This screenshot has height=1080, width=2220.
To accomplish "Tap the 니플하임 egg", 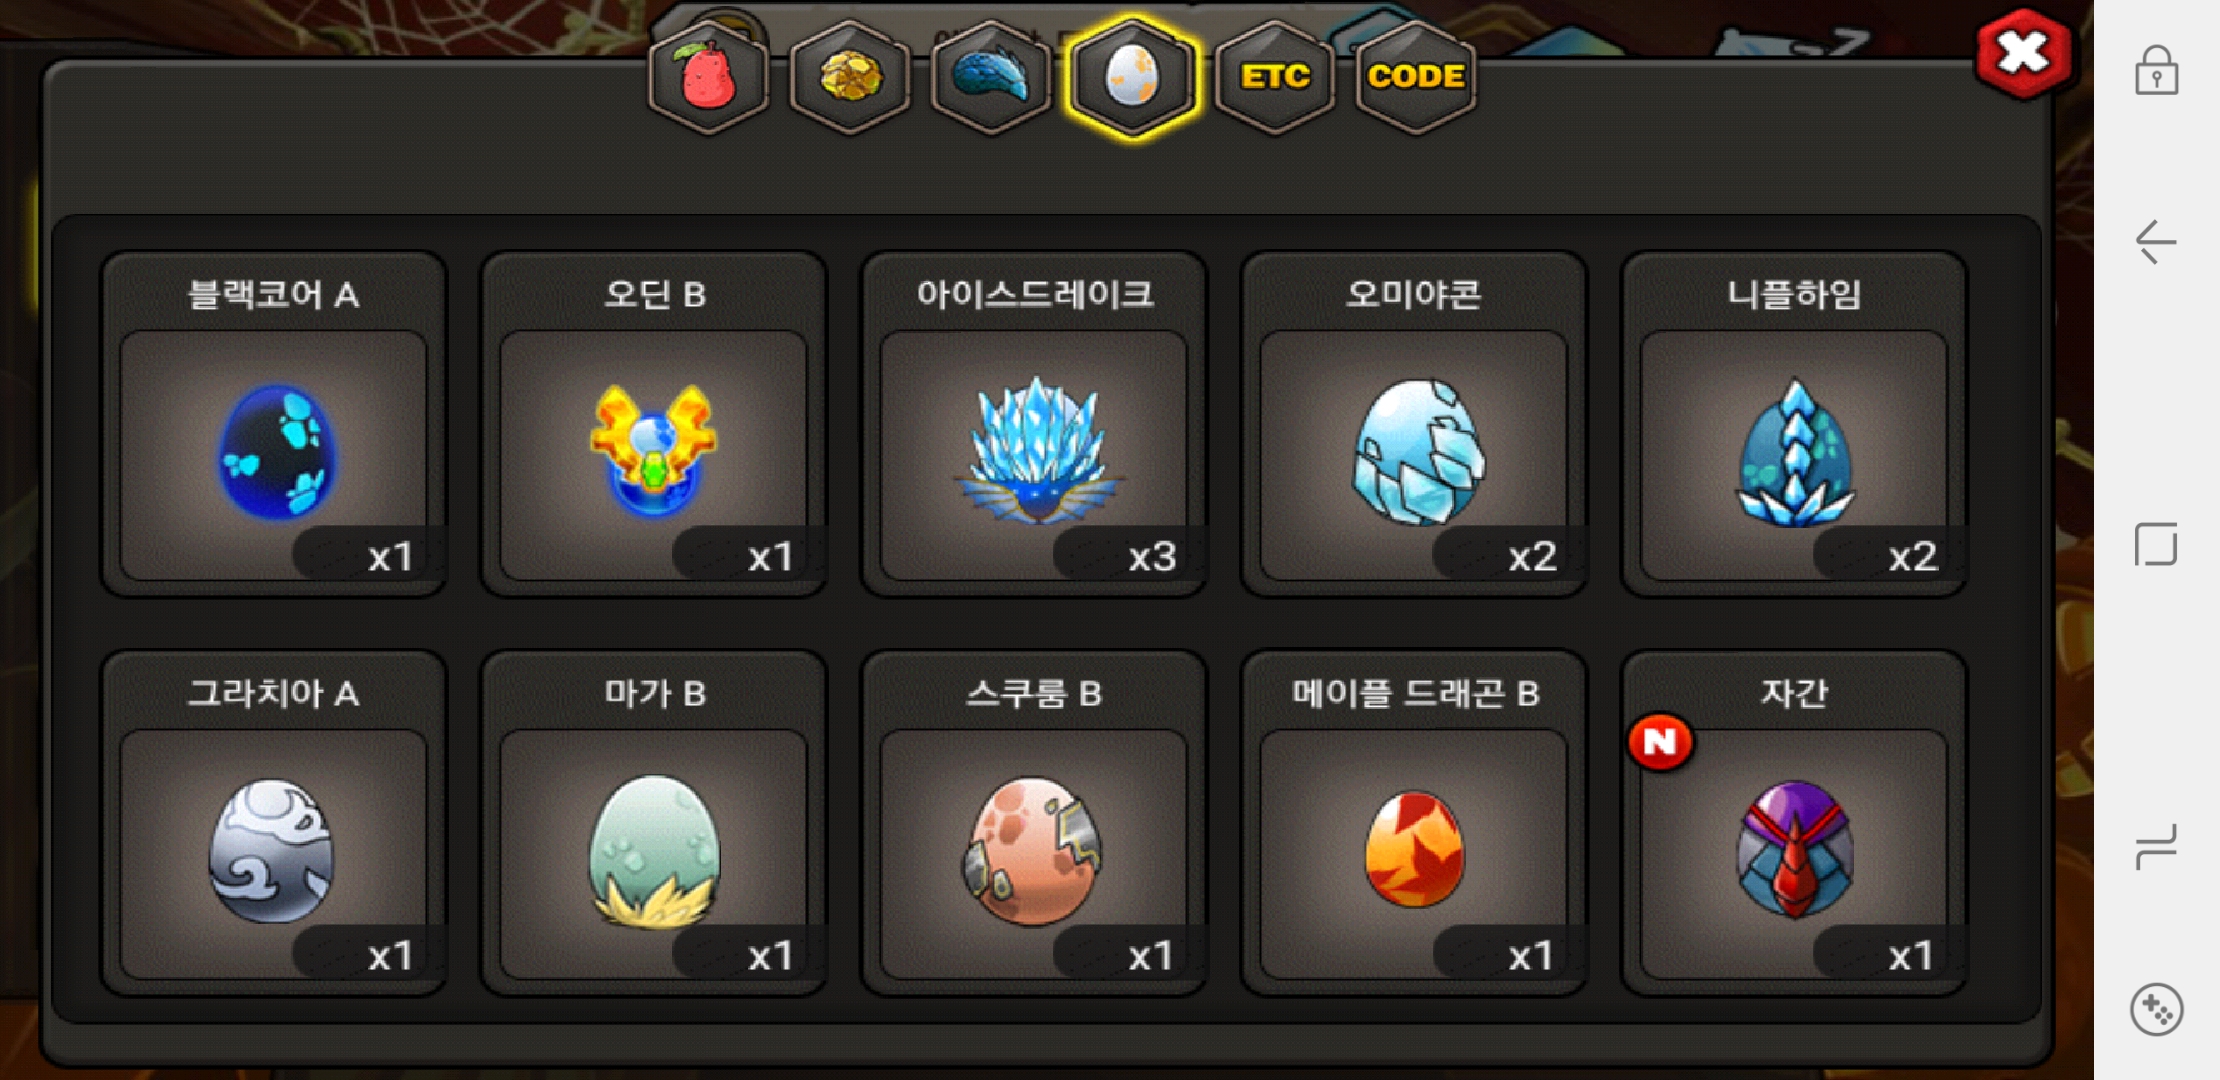I will 1794,425.
